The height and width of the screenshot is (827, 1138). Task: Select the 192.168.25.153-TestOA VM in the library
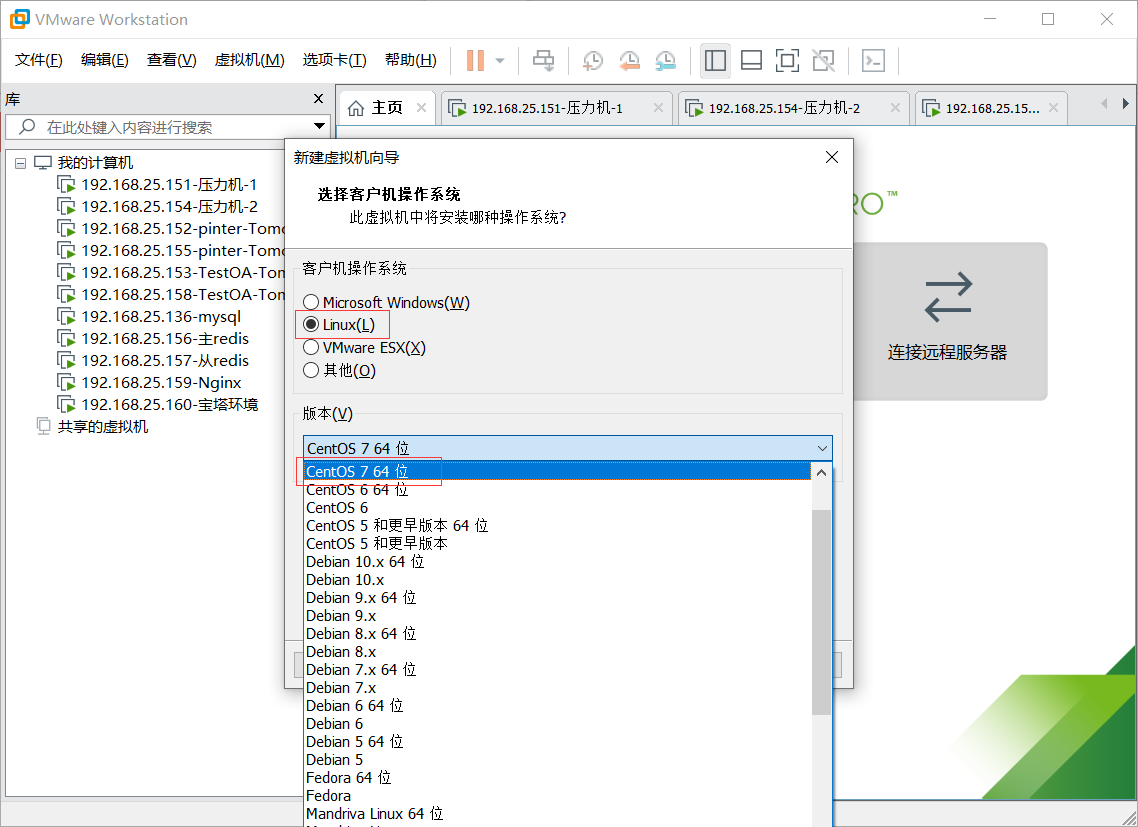pyautogui.click(x=171, y=272)
